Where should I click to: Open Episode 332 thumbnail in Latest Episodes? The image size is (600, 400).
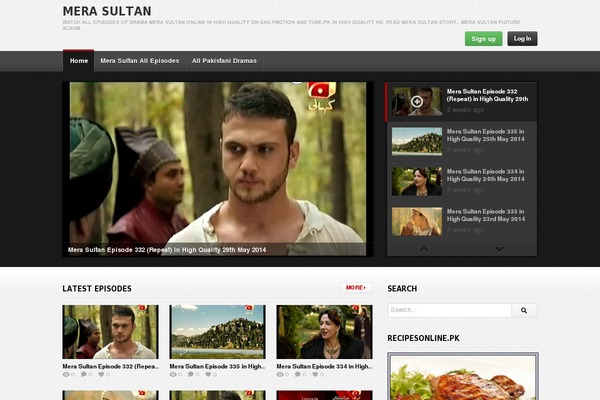pos(111,332)
